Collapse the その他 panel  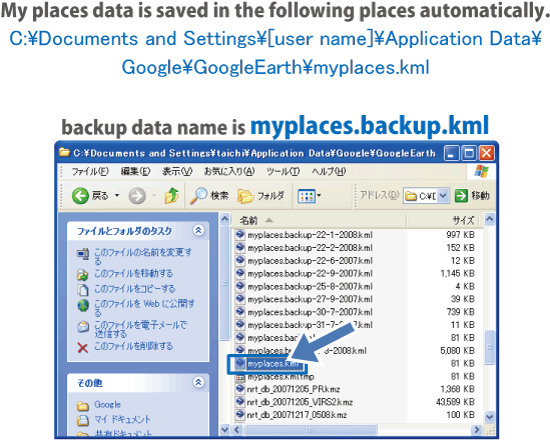pyautogui.click(x=199, y=382)
